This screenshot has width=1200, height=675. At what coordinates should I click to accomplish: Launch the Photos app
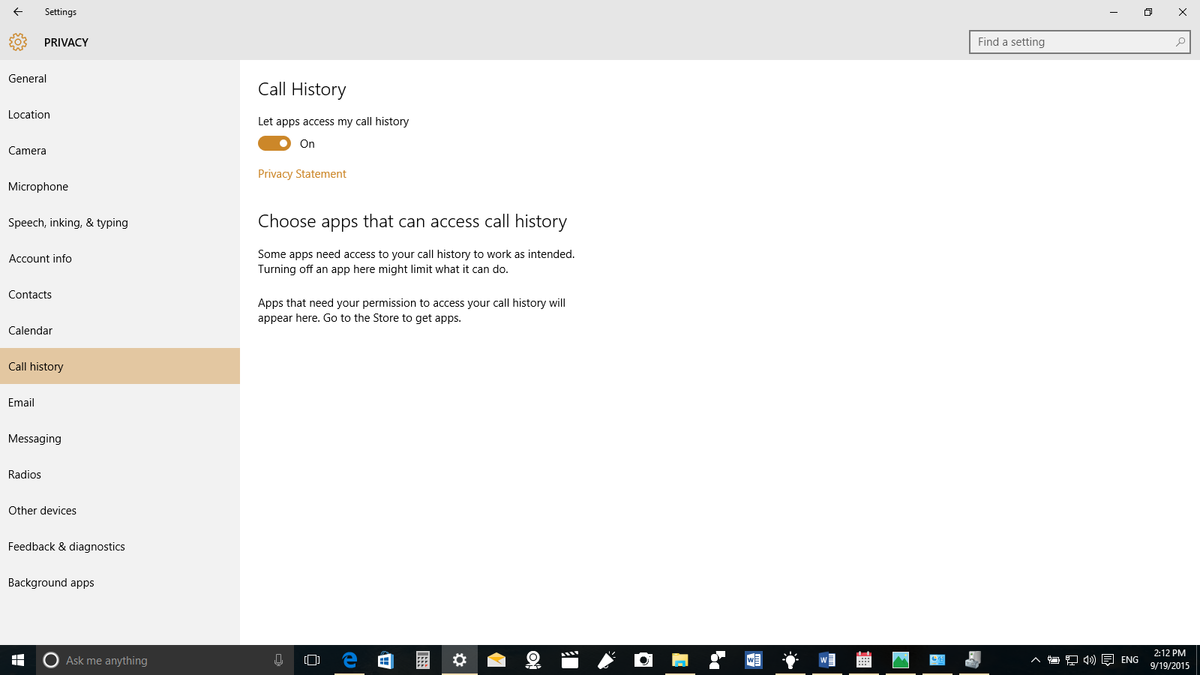(x=900, y=660)
